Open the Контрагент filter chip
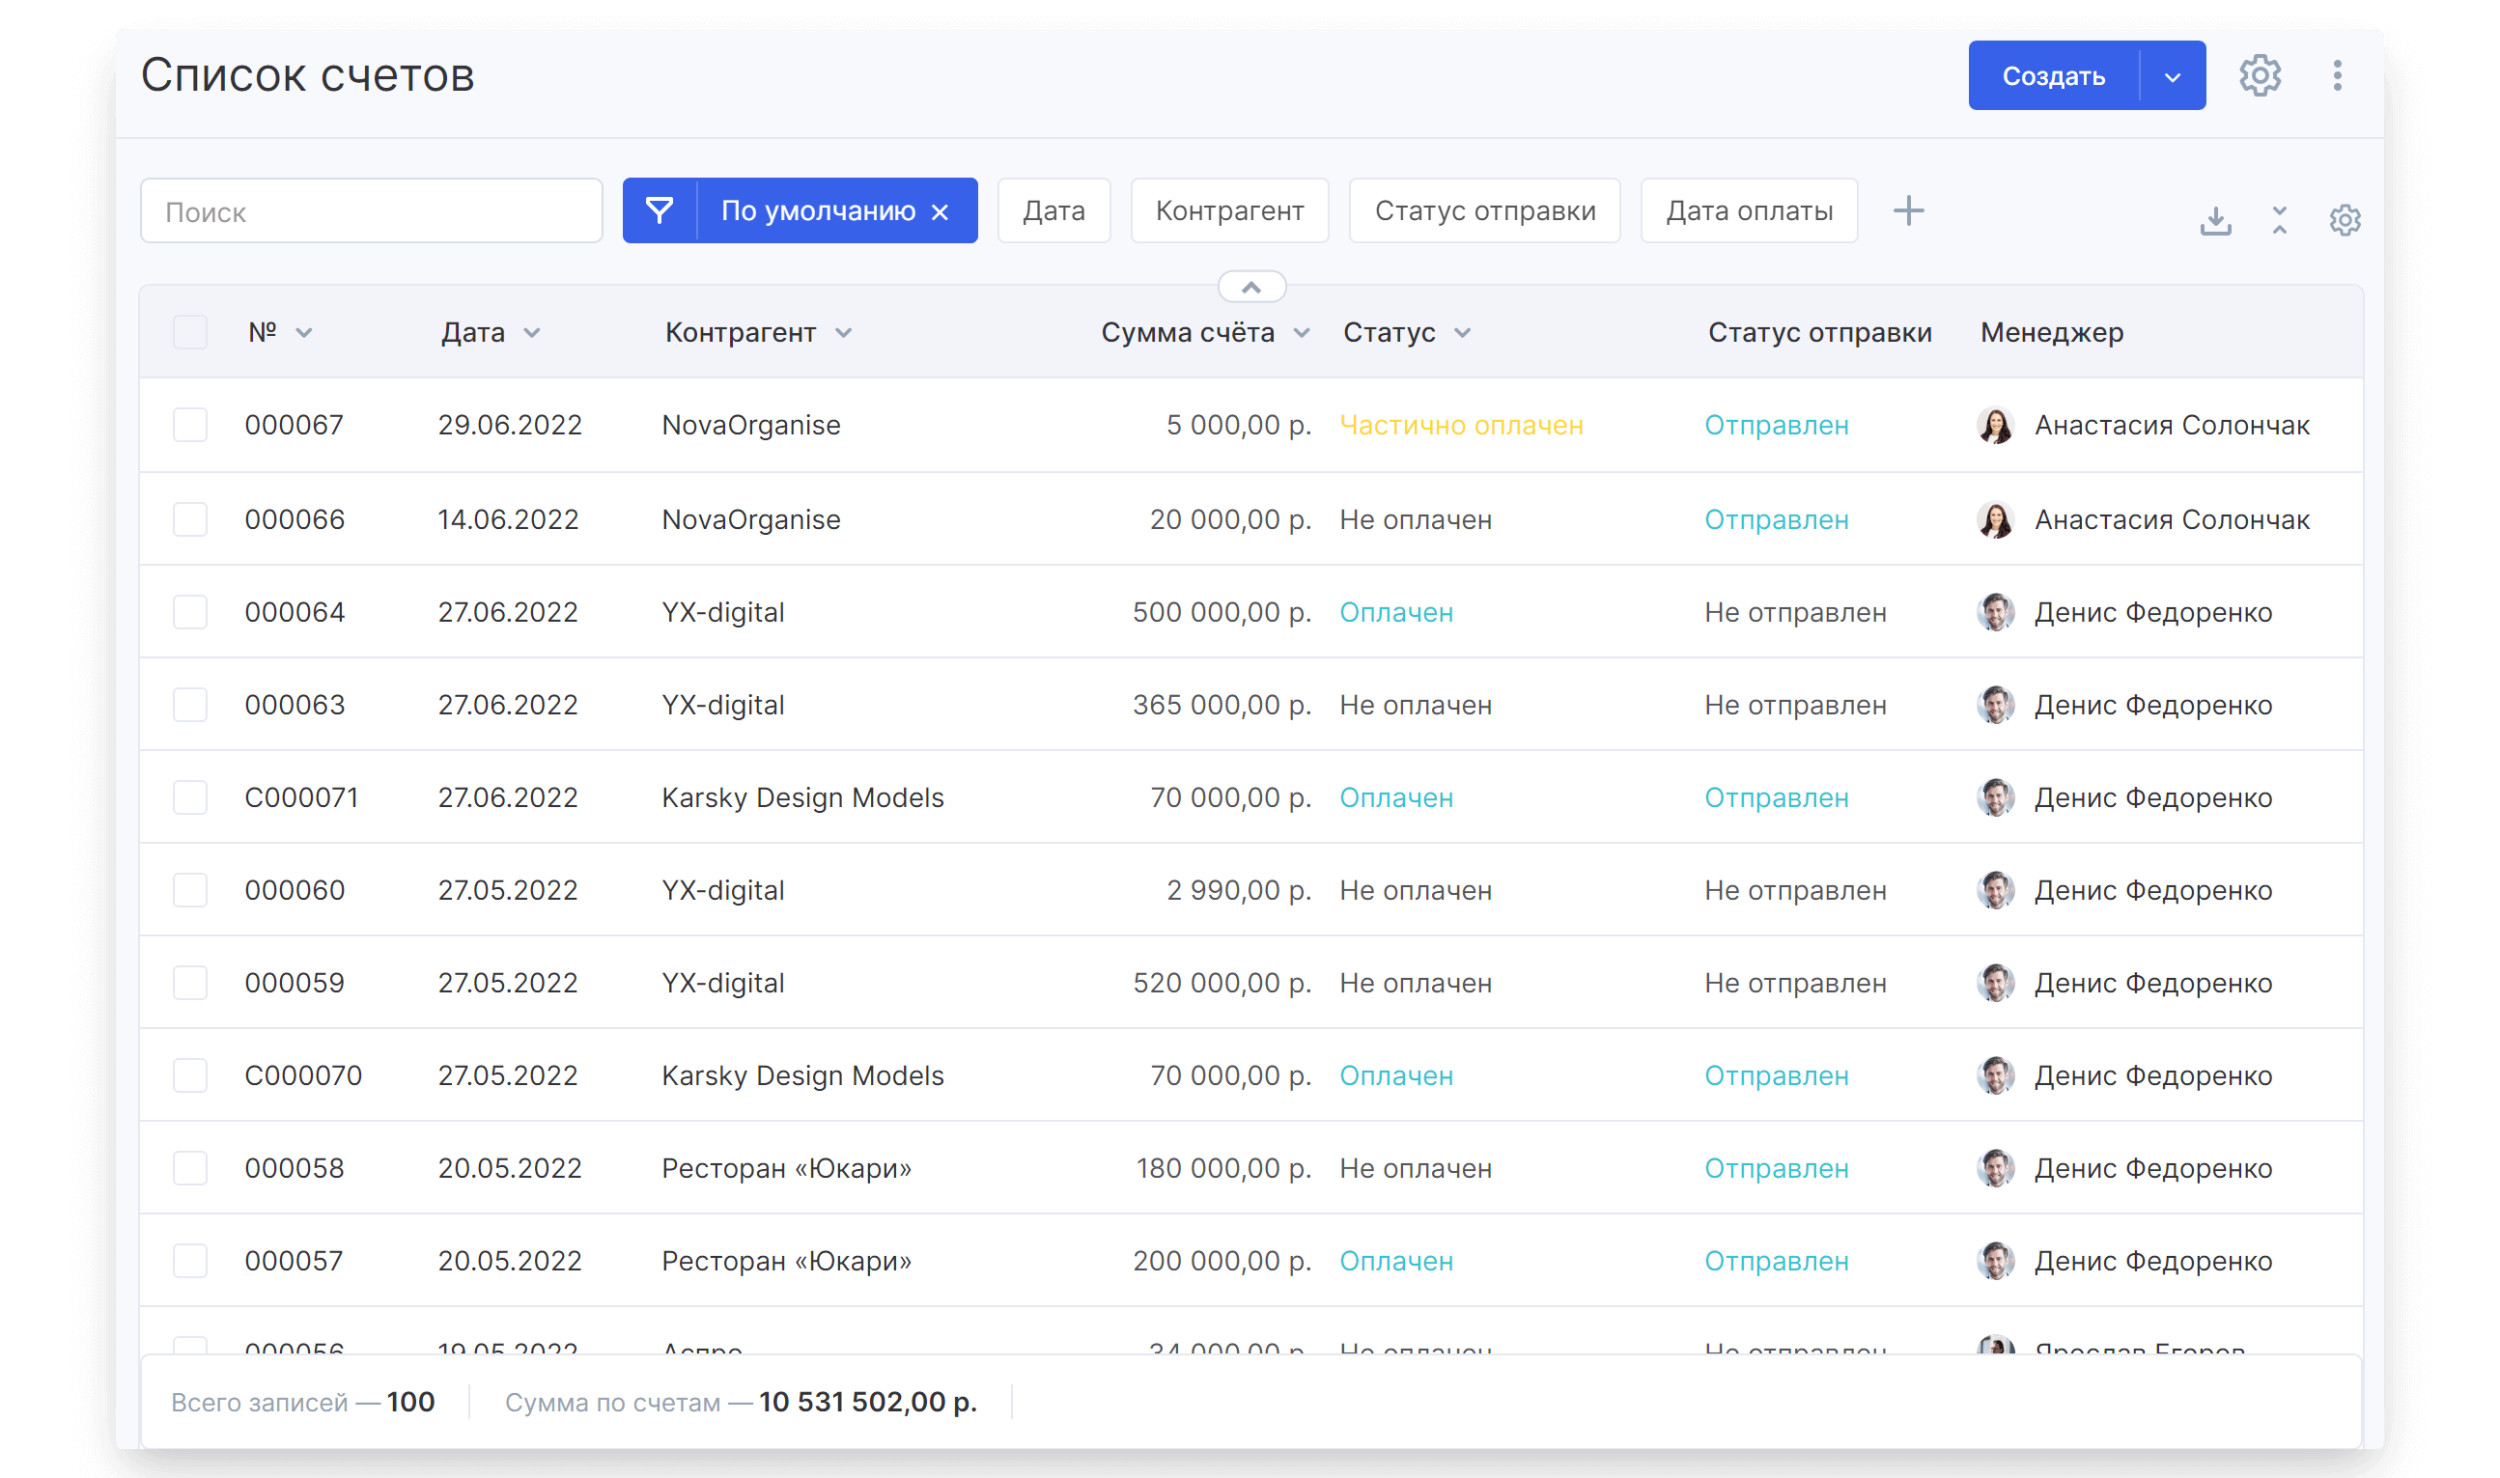 coord(1229,211)
